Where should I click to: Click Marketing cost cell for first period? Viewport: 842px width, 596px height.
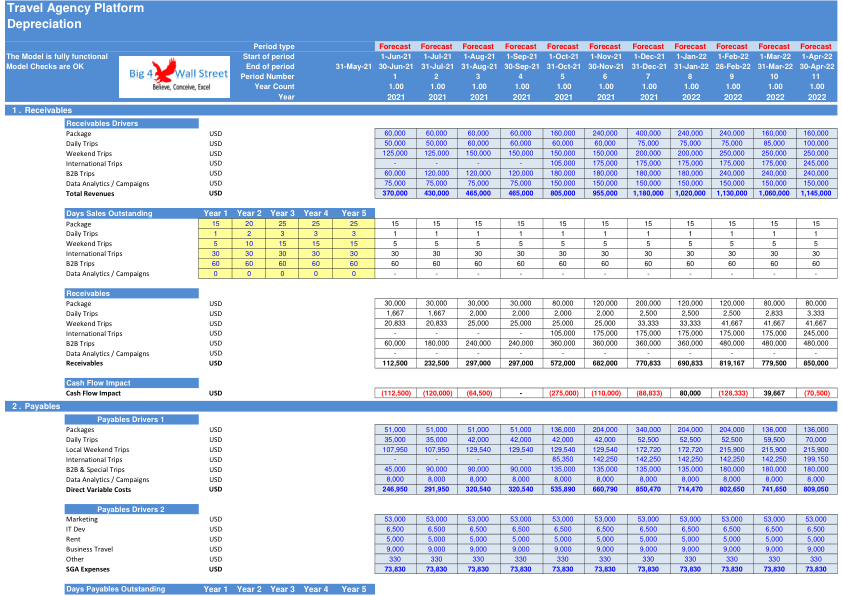[x=395, y=519]
